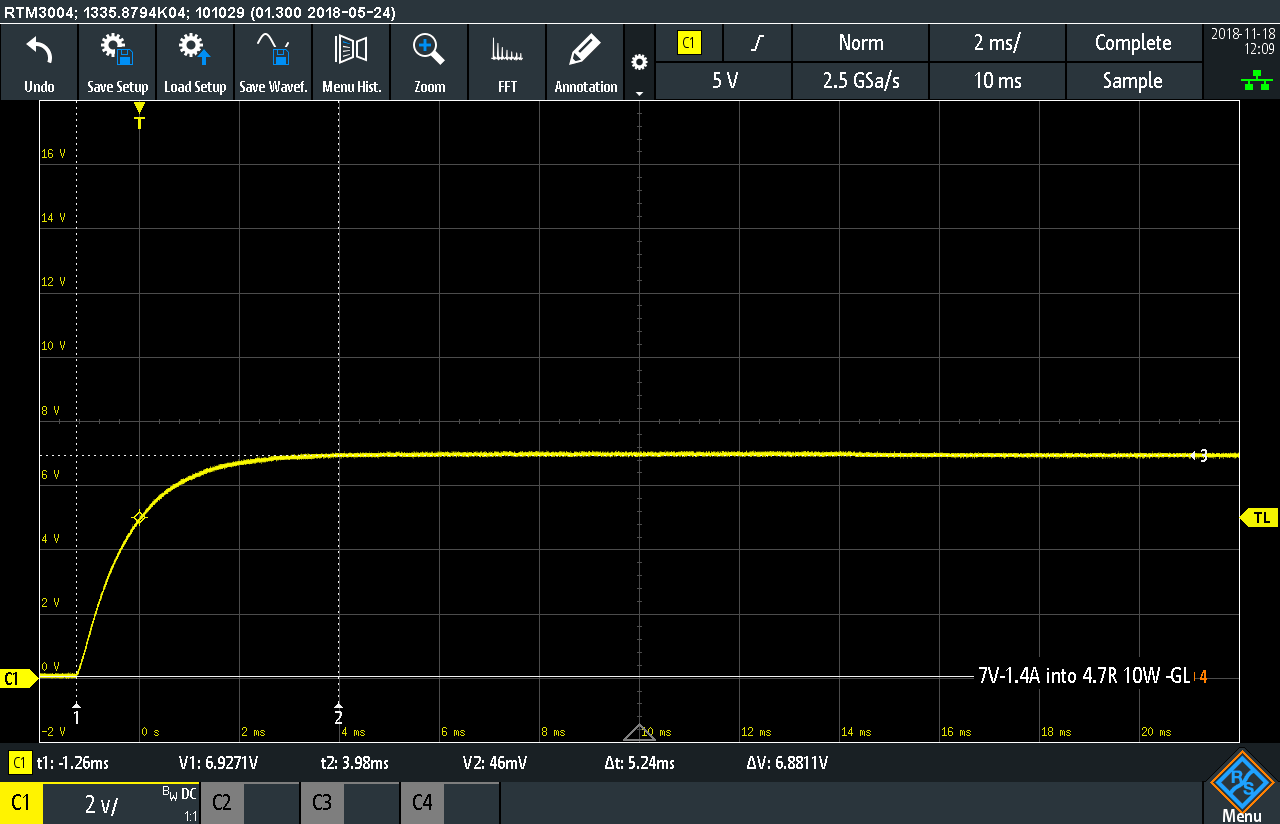
Task: Open Menu History icon
Action: point(351,51)
